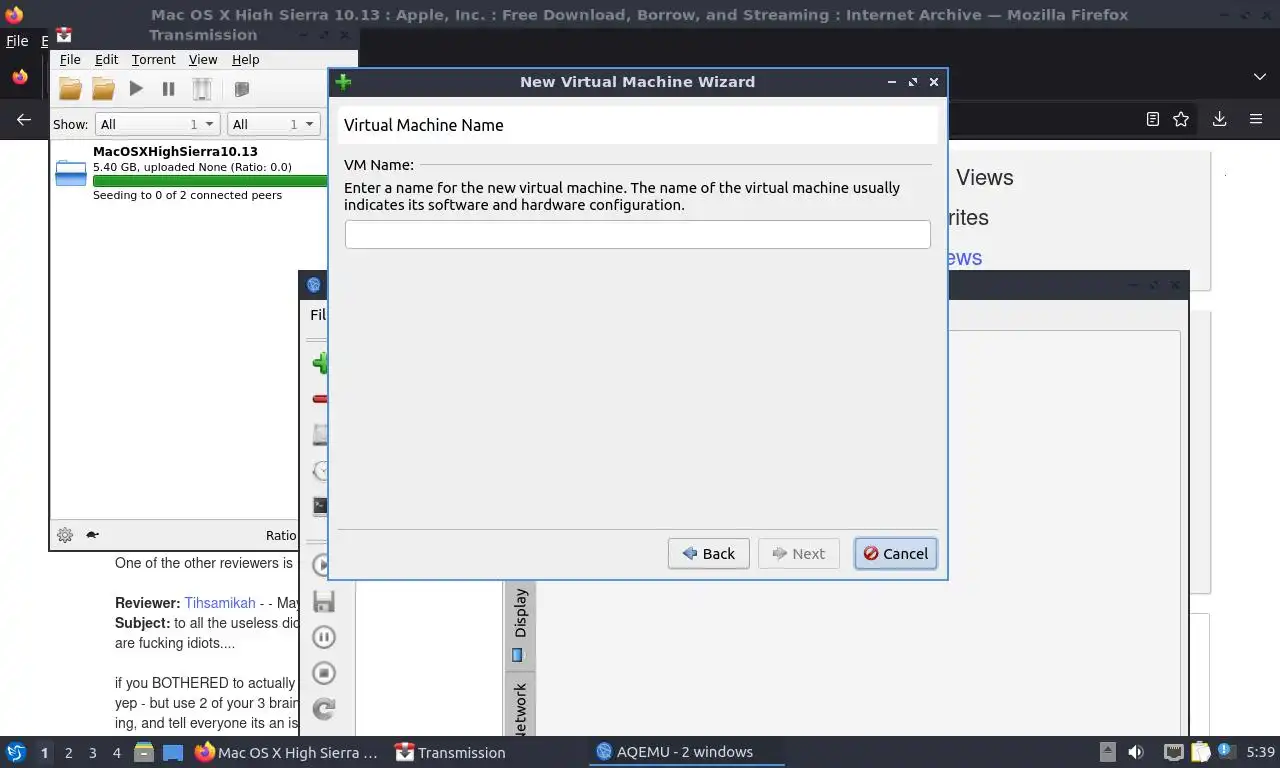
Task: Open reviewer Tihsamikah profile link
Action: (x=219, y=603)
